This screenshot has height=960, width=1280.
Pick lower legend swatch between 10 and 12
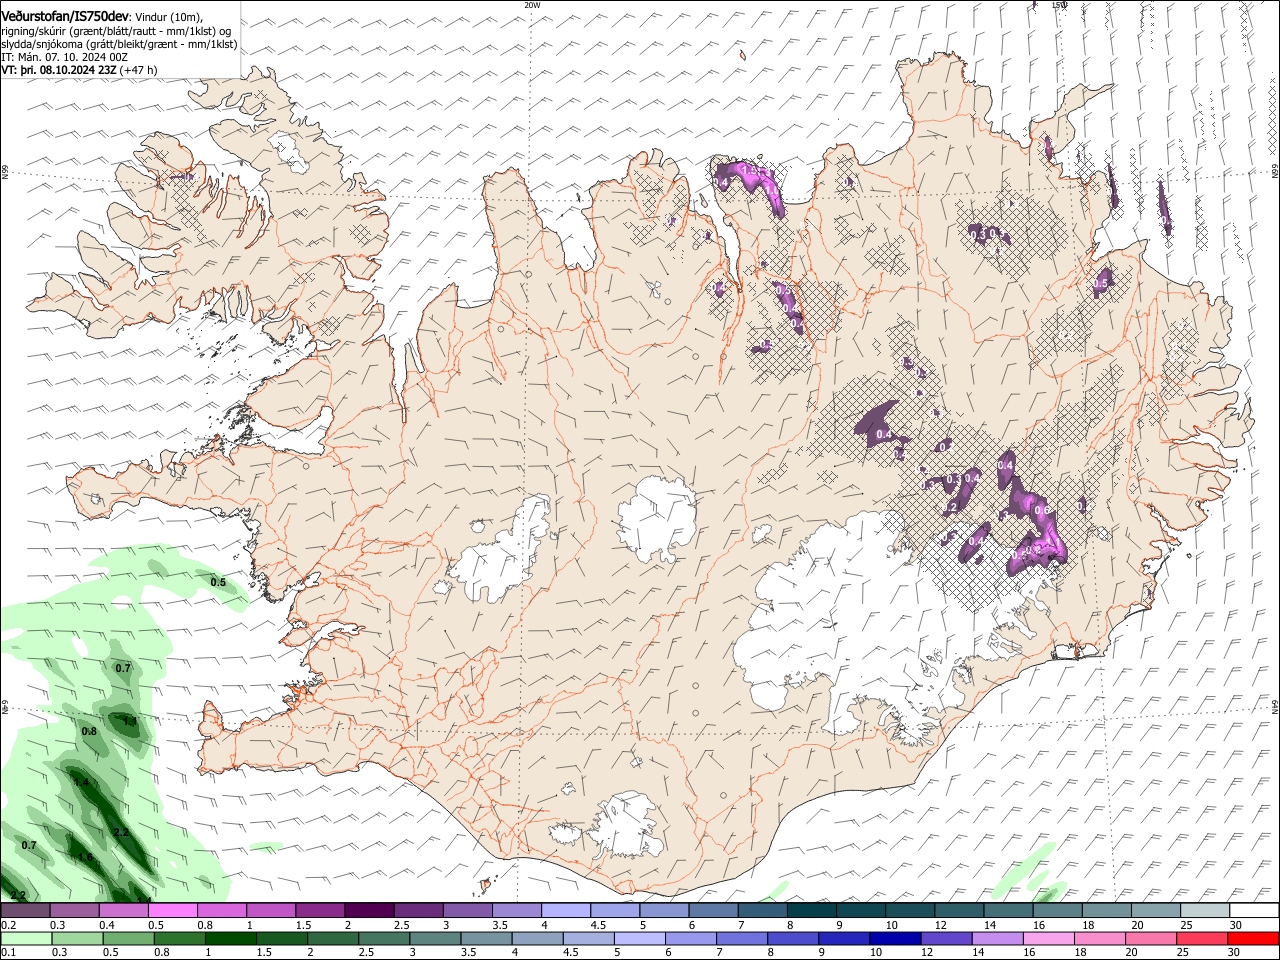(x=894, y=939)
